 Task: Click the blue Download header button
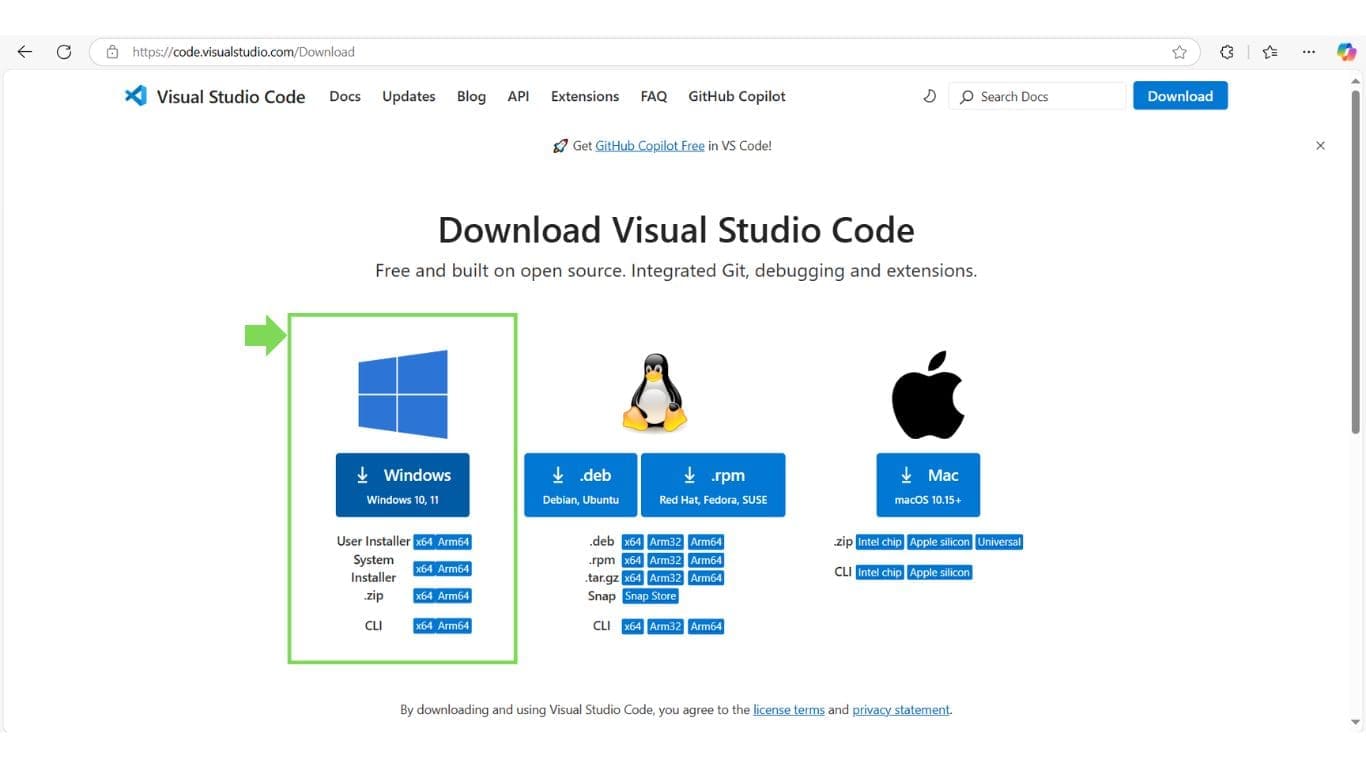click(x=1180, y=96)
